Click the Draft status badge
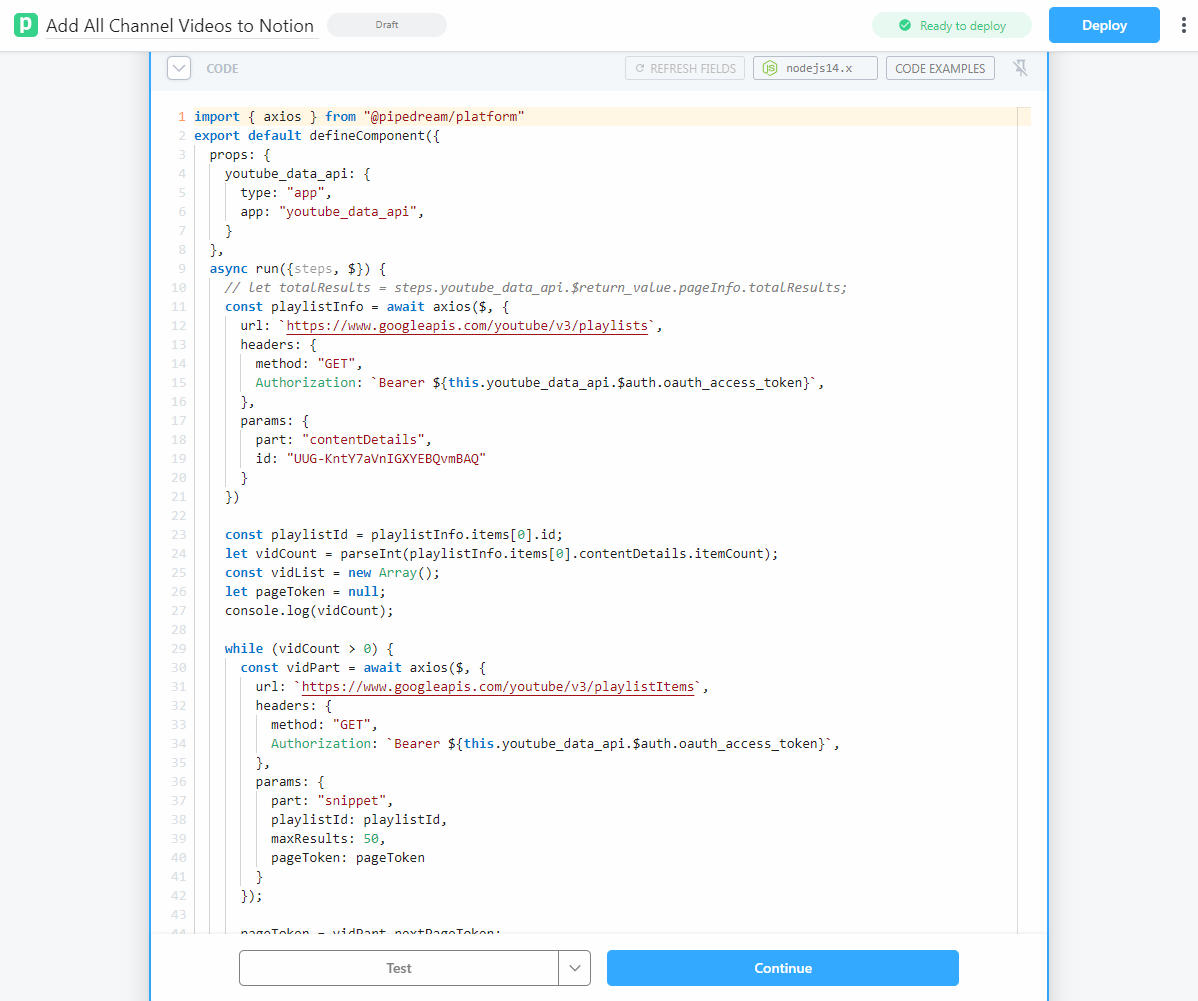1198x1001 pixels. coord(387,24)
